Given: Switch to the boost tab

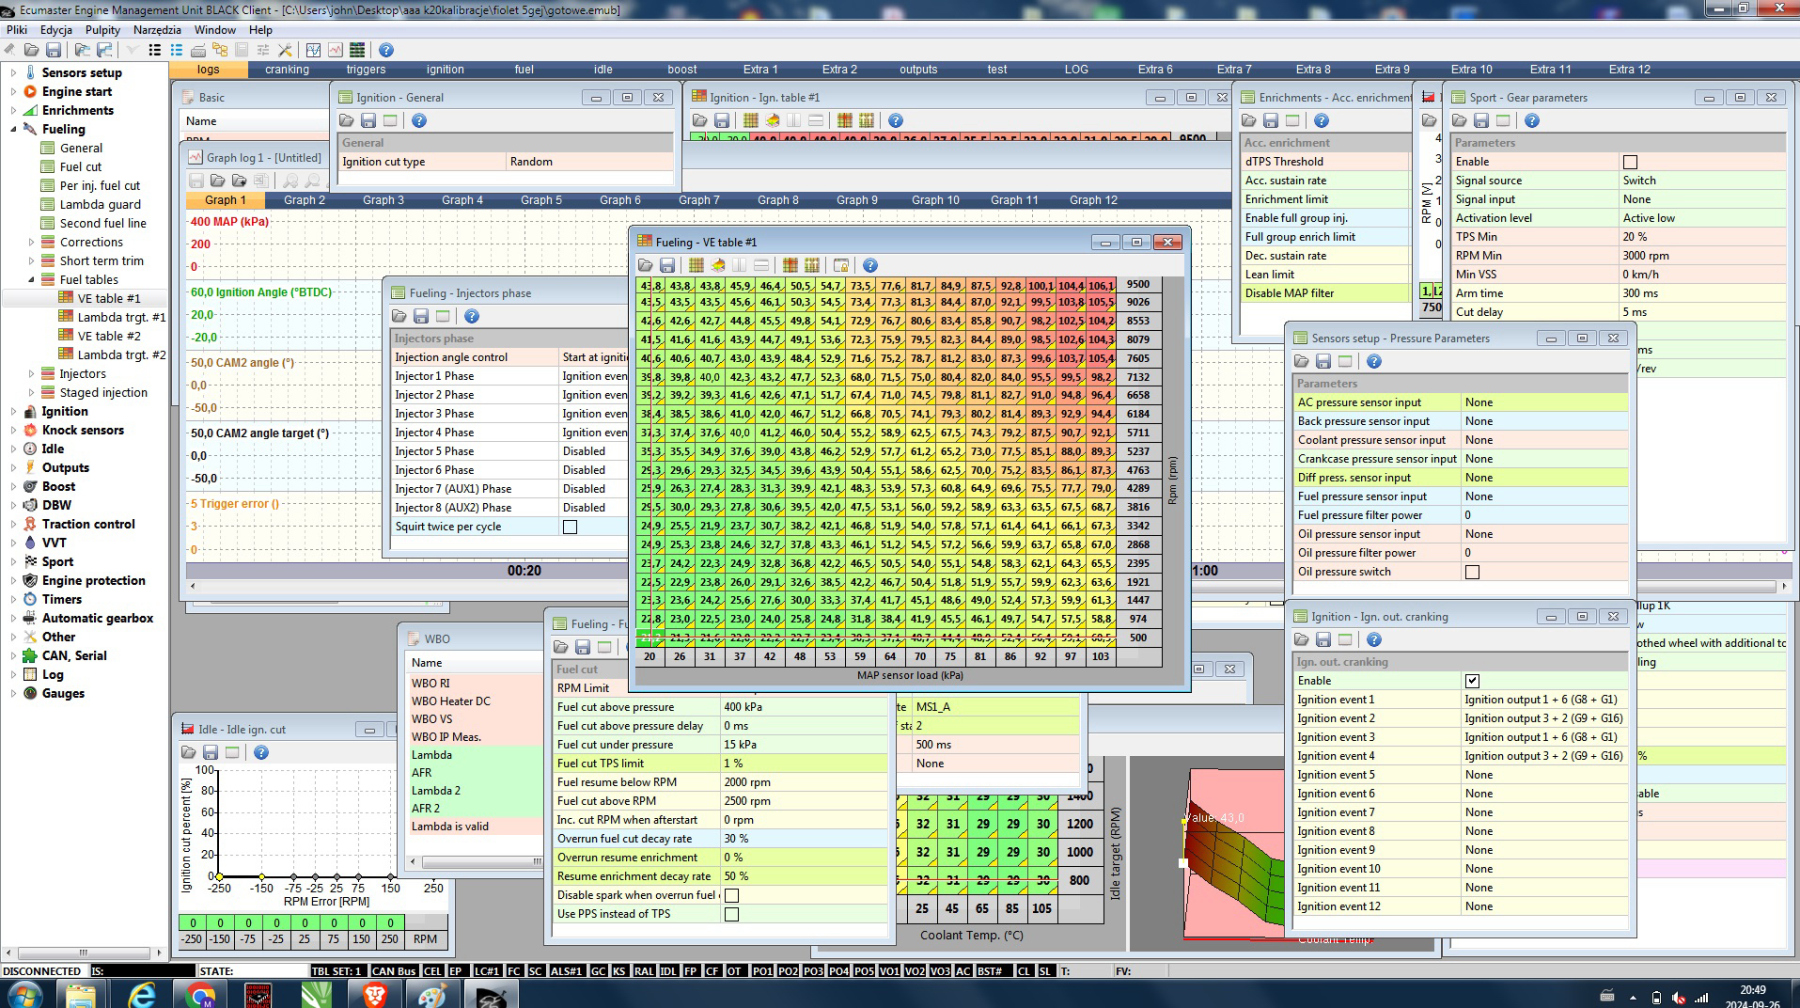Looking at the screenshot, I should 682,70.
